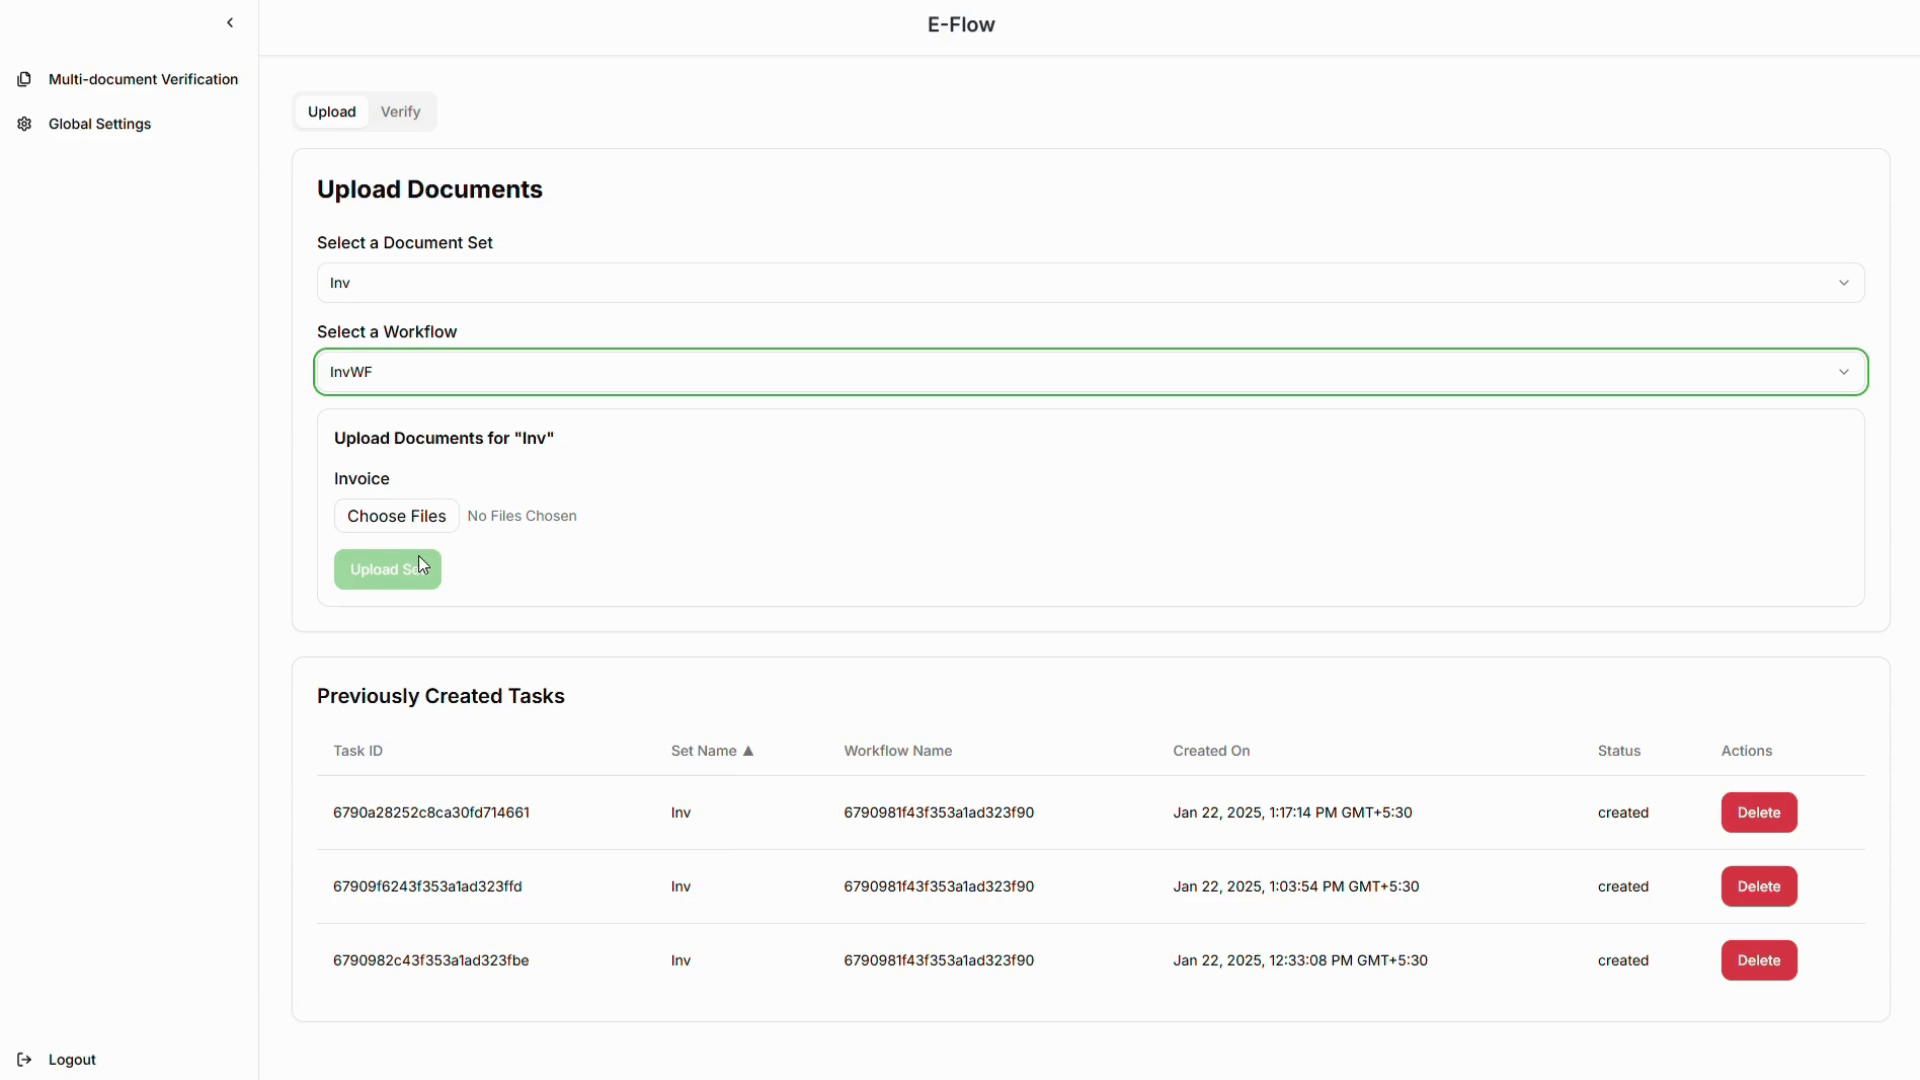Select the Upload tab

coord(331,112)
